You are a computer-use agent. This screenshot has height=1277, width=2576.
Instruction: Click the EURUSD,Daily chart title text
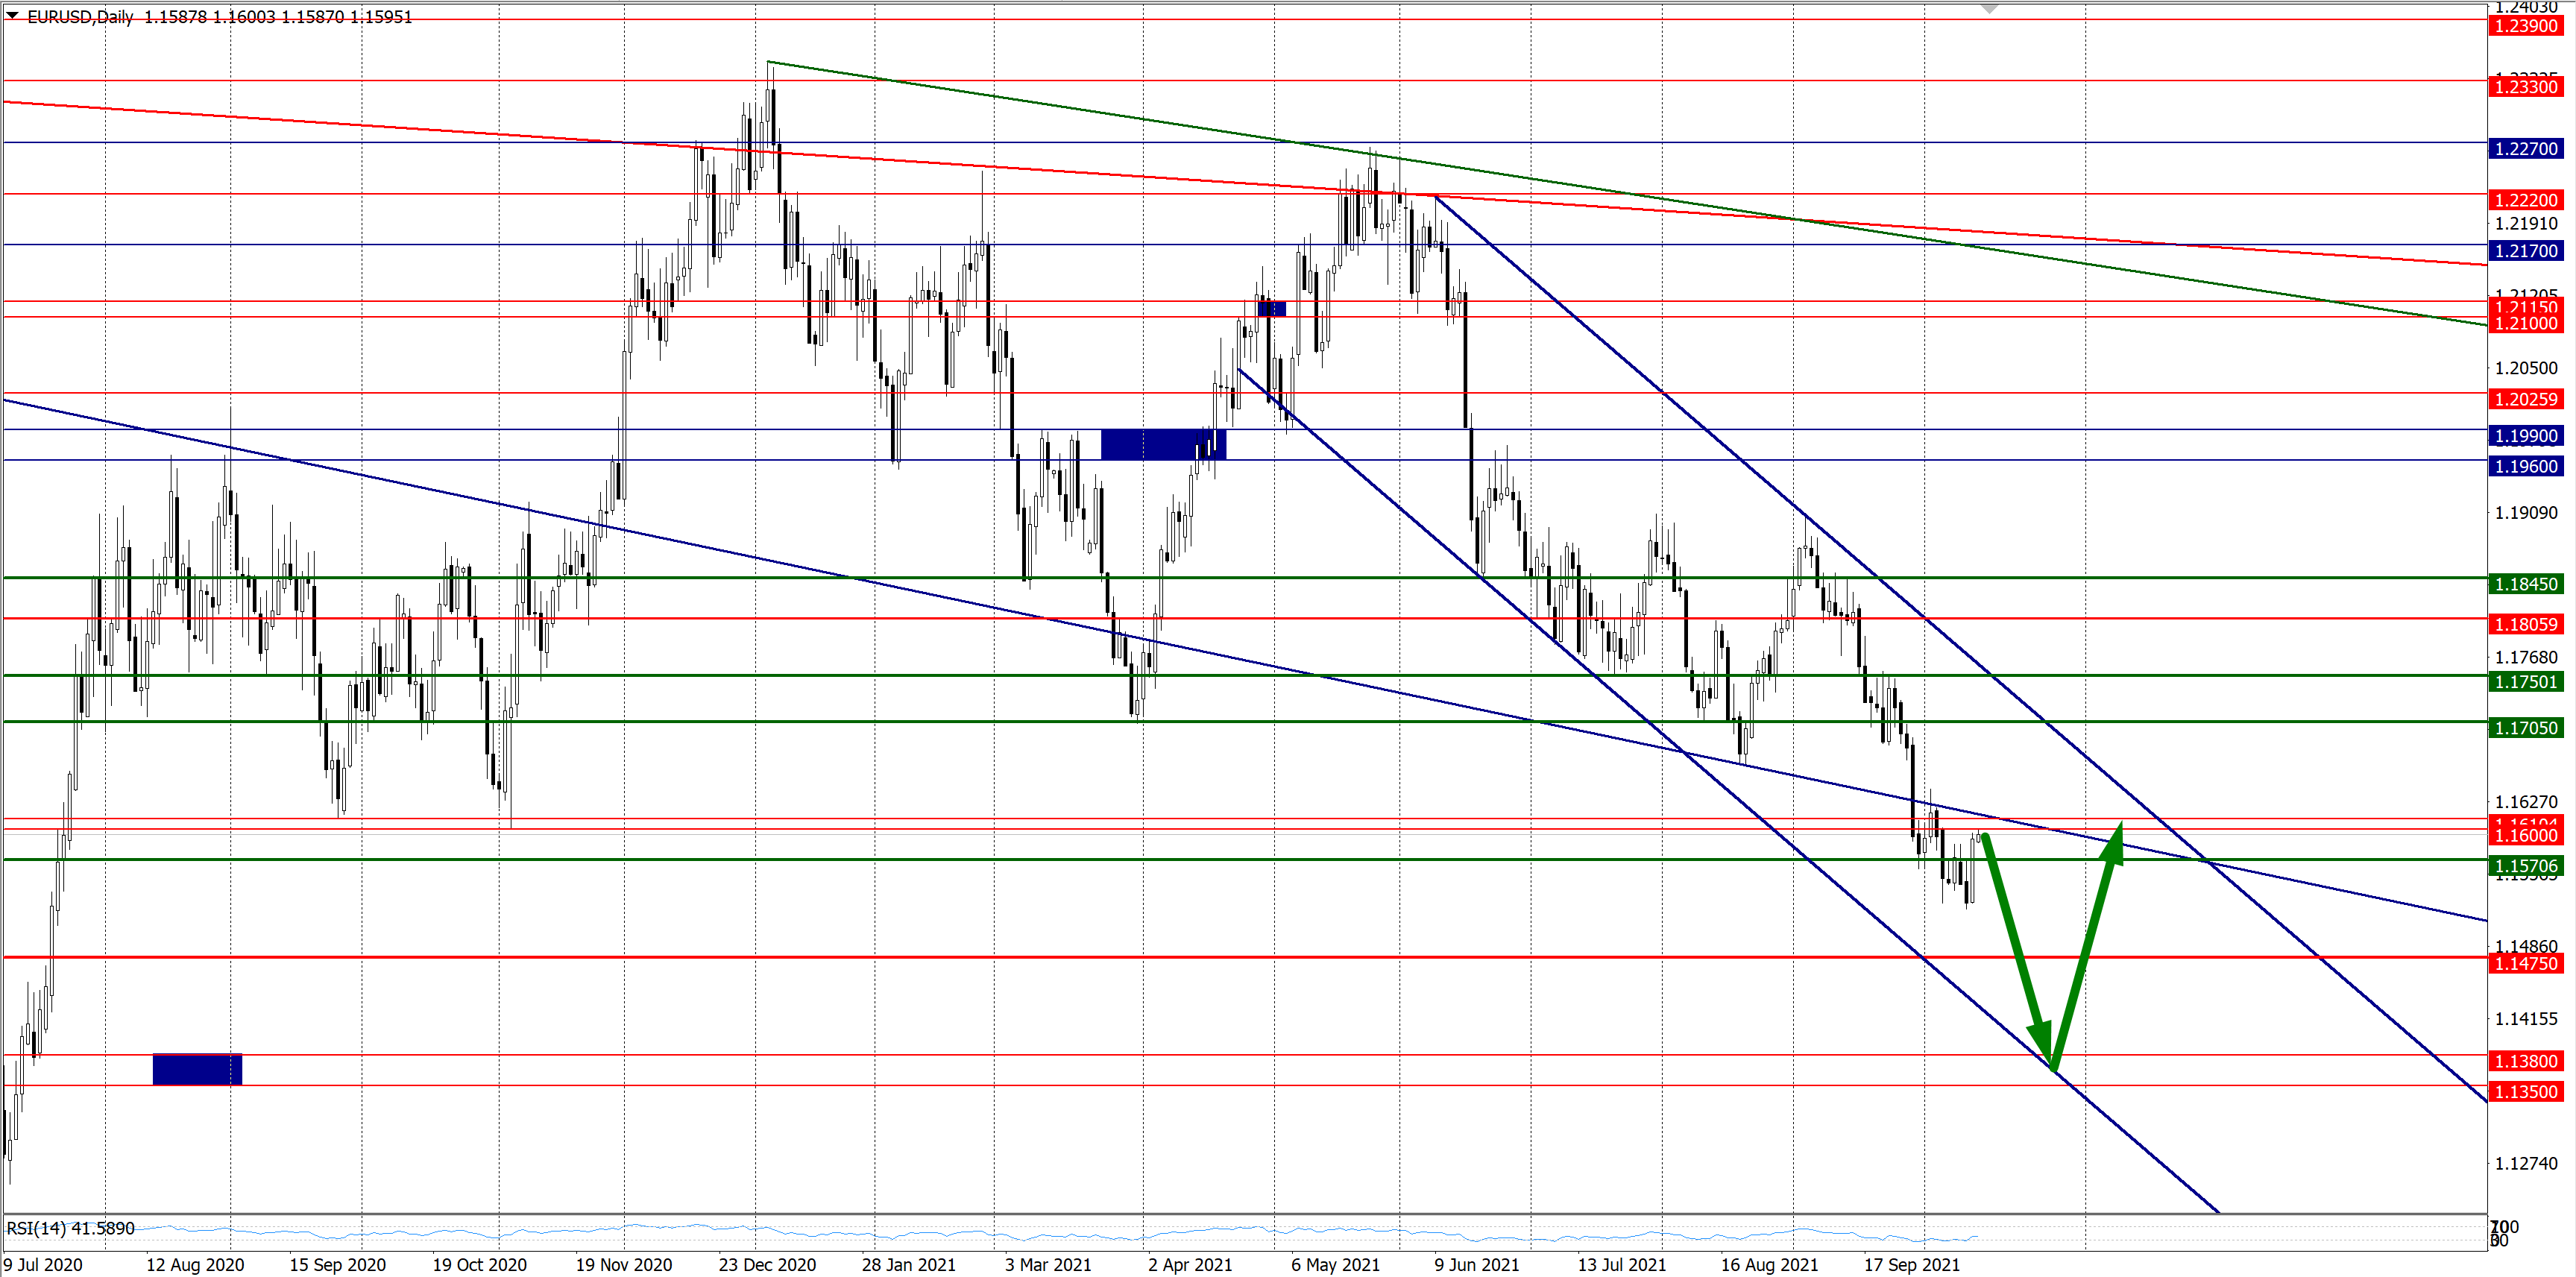80,17
